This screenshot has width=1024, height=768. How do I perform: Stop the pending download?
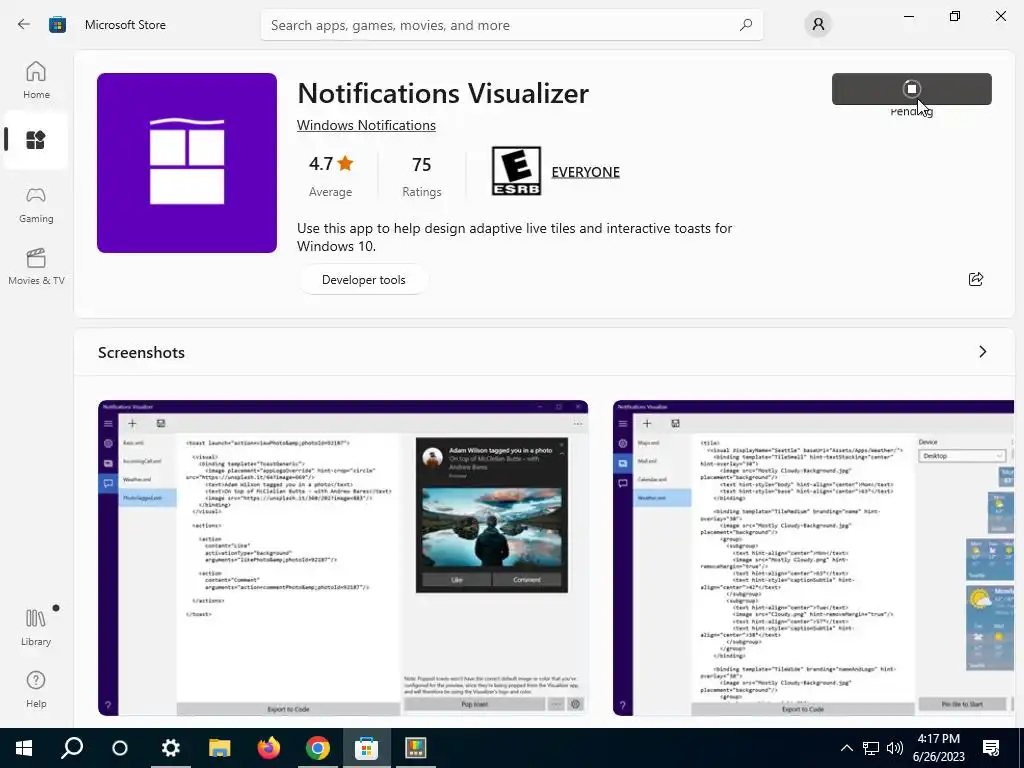point(911,89)
